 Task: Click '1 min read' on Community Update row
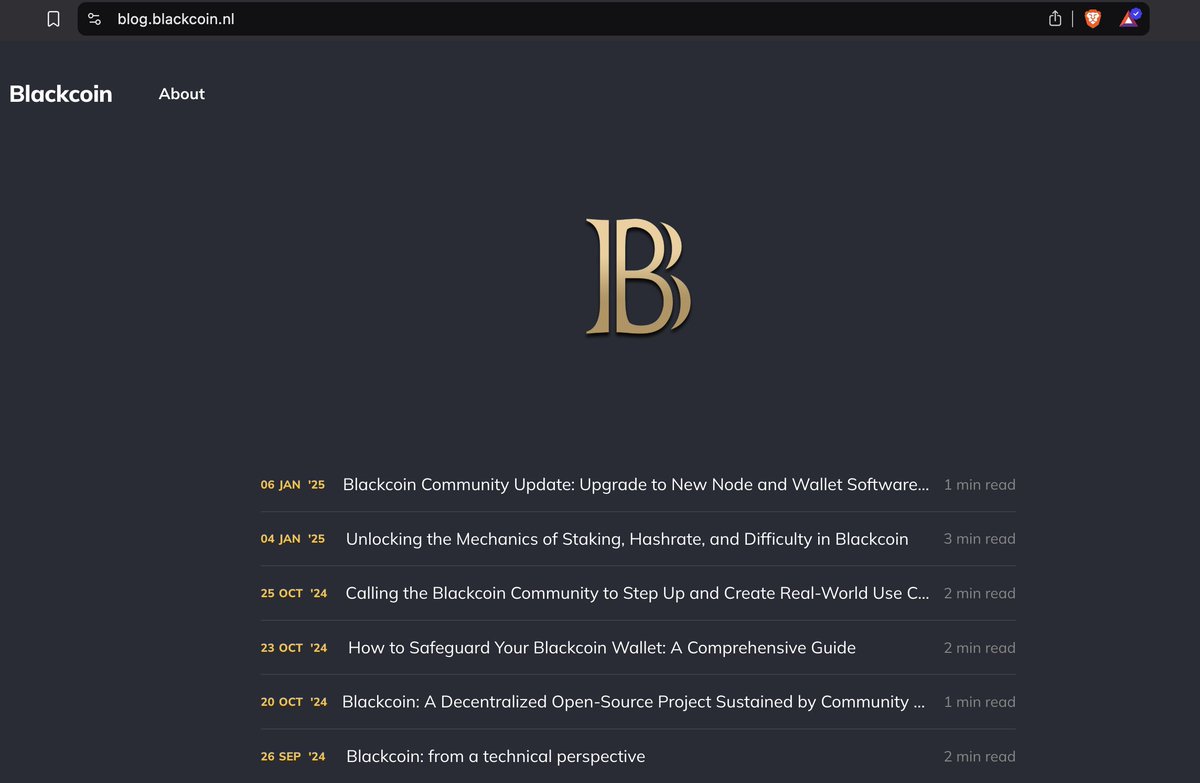pyautogui.click(x=980, y=485)
